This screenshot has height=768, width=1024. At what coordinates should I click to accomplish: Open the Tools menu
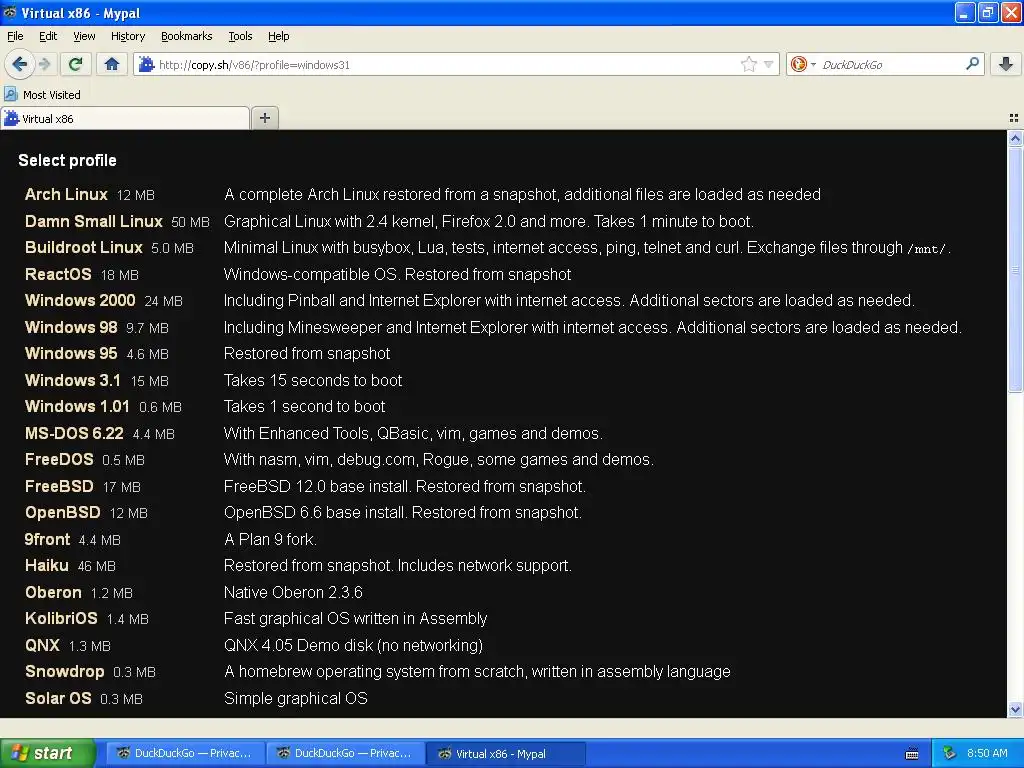[x=240, y=36]
